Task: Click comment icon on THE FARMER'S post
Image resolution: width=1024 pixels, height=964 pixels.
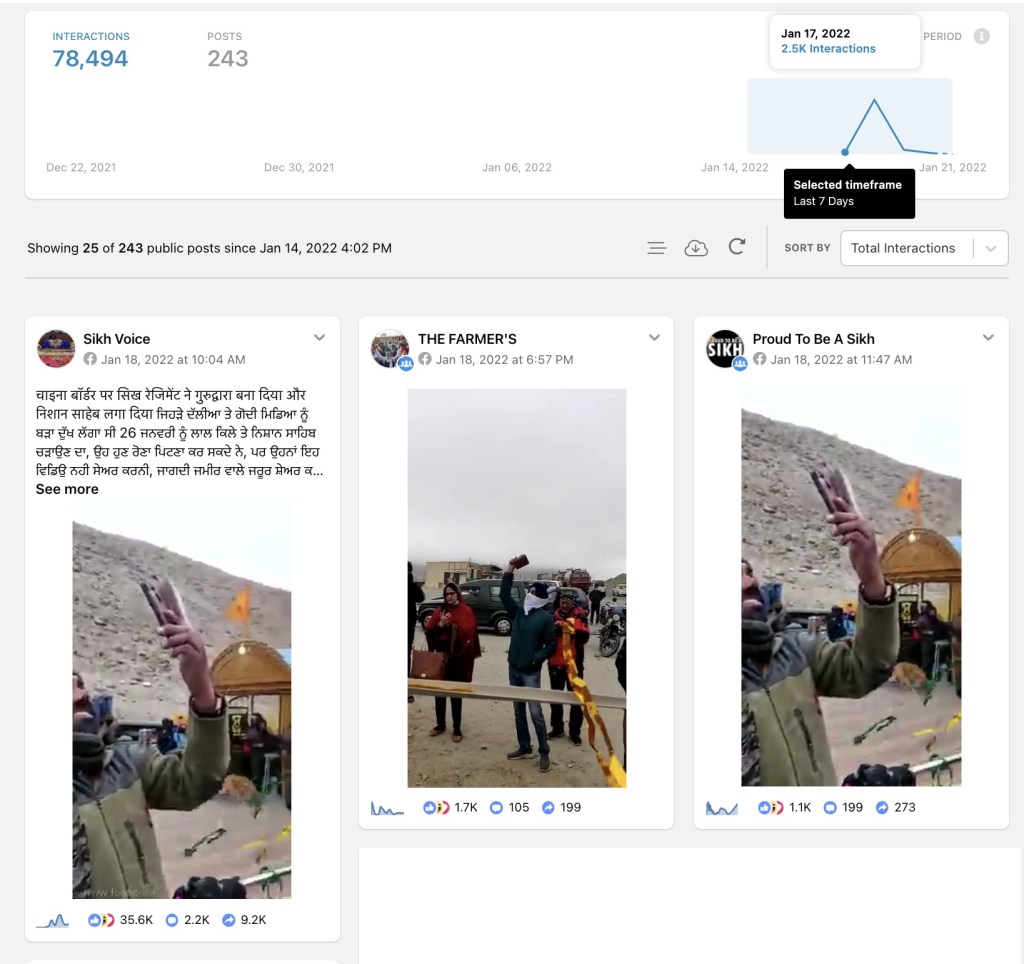Action: point(496,808)
